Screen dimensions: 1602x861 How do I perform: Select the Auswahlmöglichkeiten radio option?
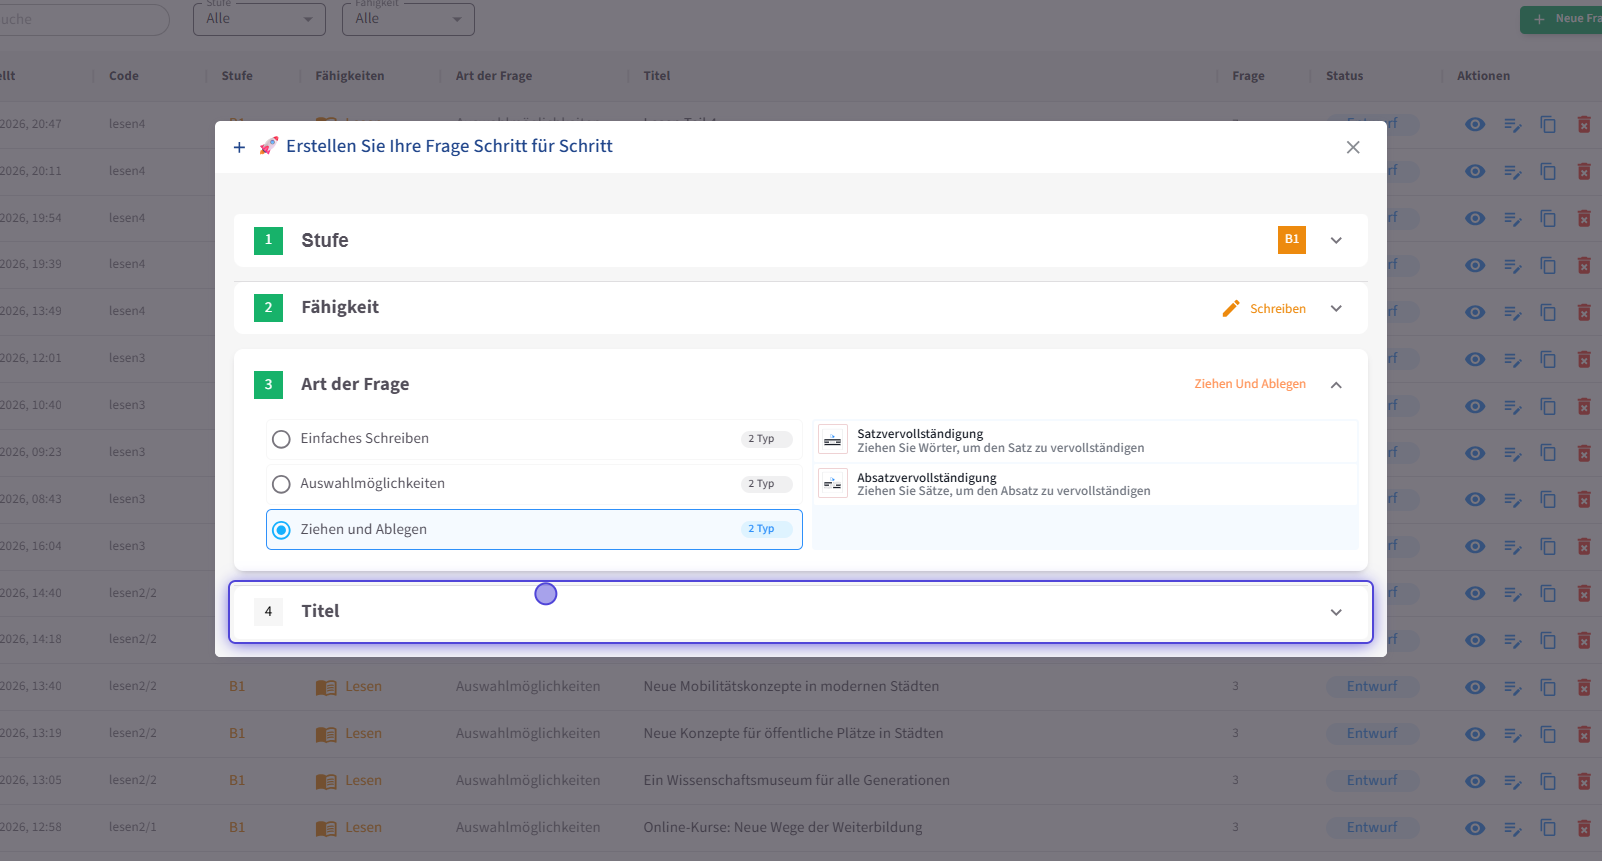282,484
